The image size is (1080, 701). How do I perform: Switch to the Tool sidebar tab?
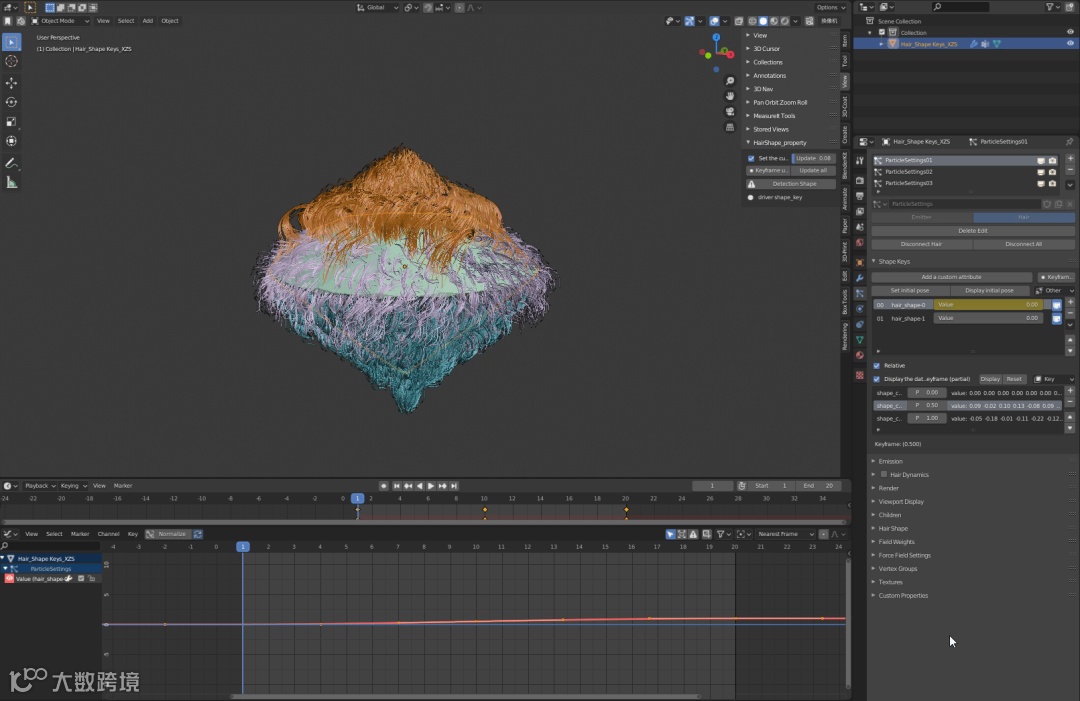(845, 61)
